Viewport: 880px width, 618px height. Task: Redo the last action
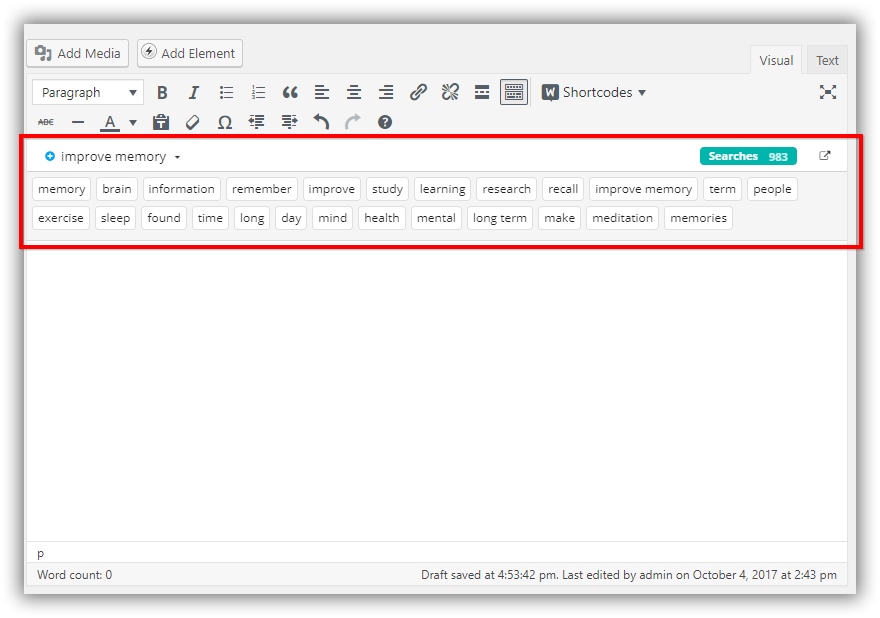coord(353,122)
